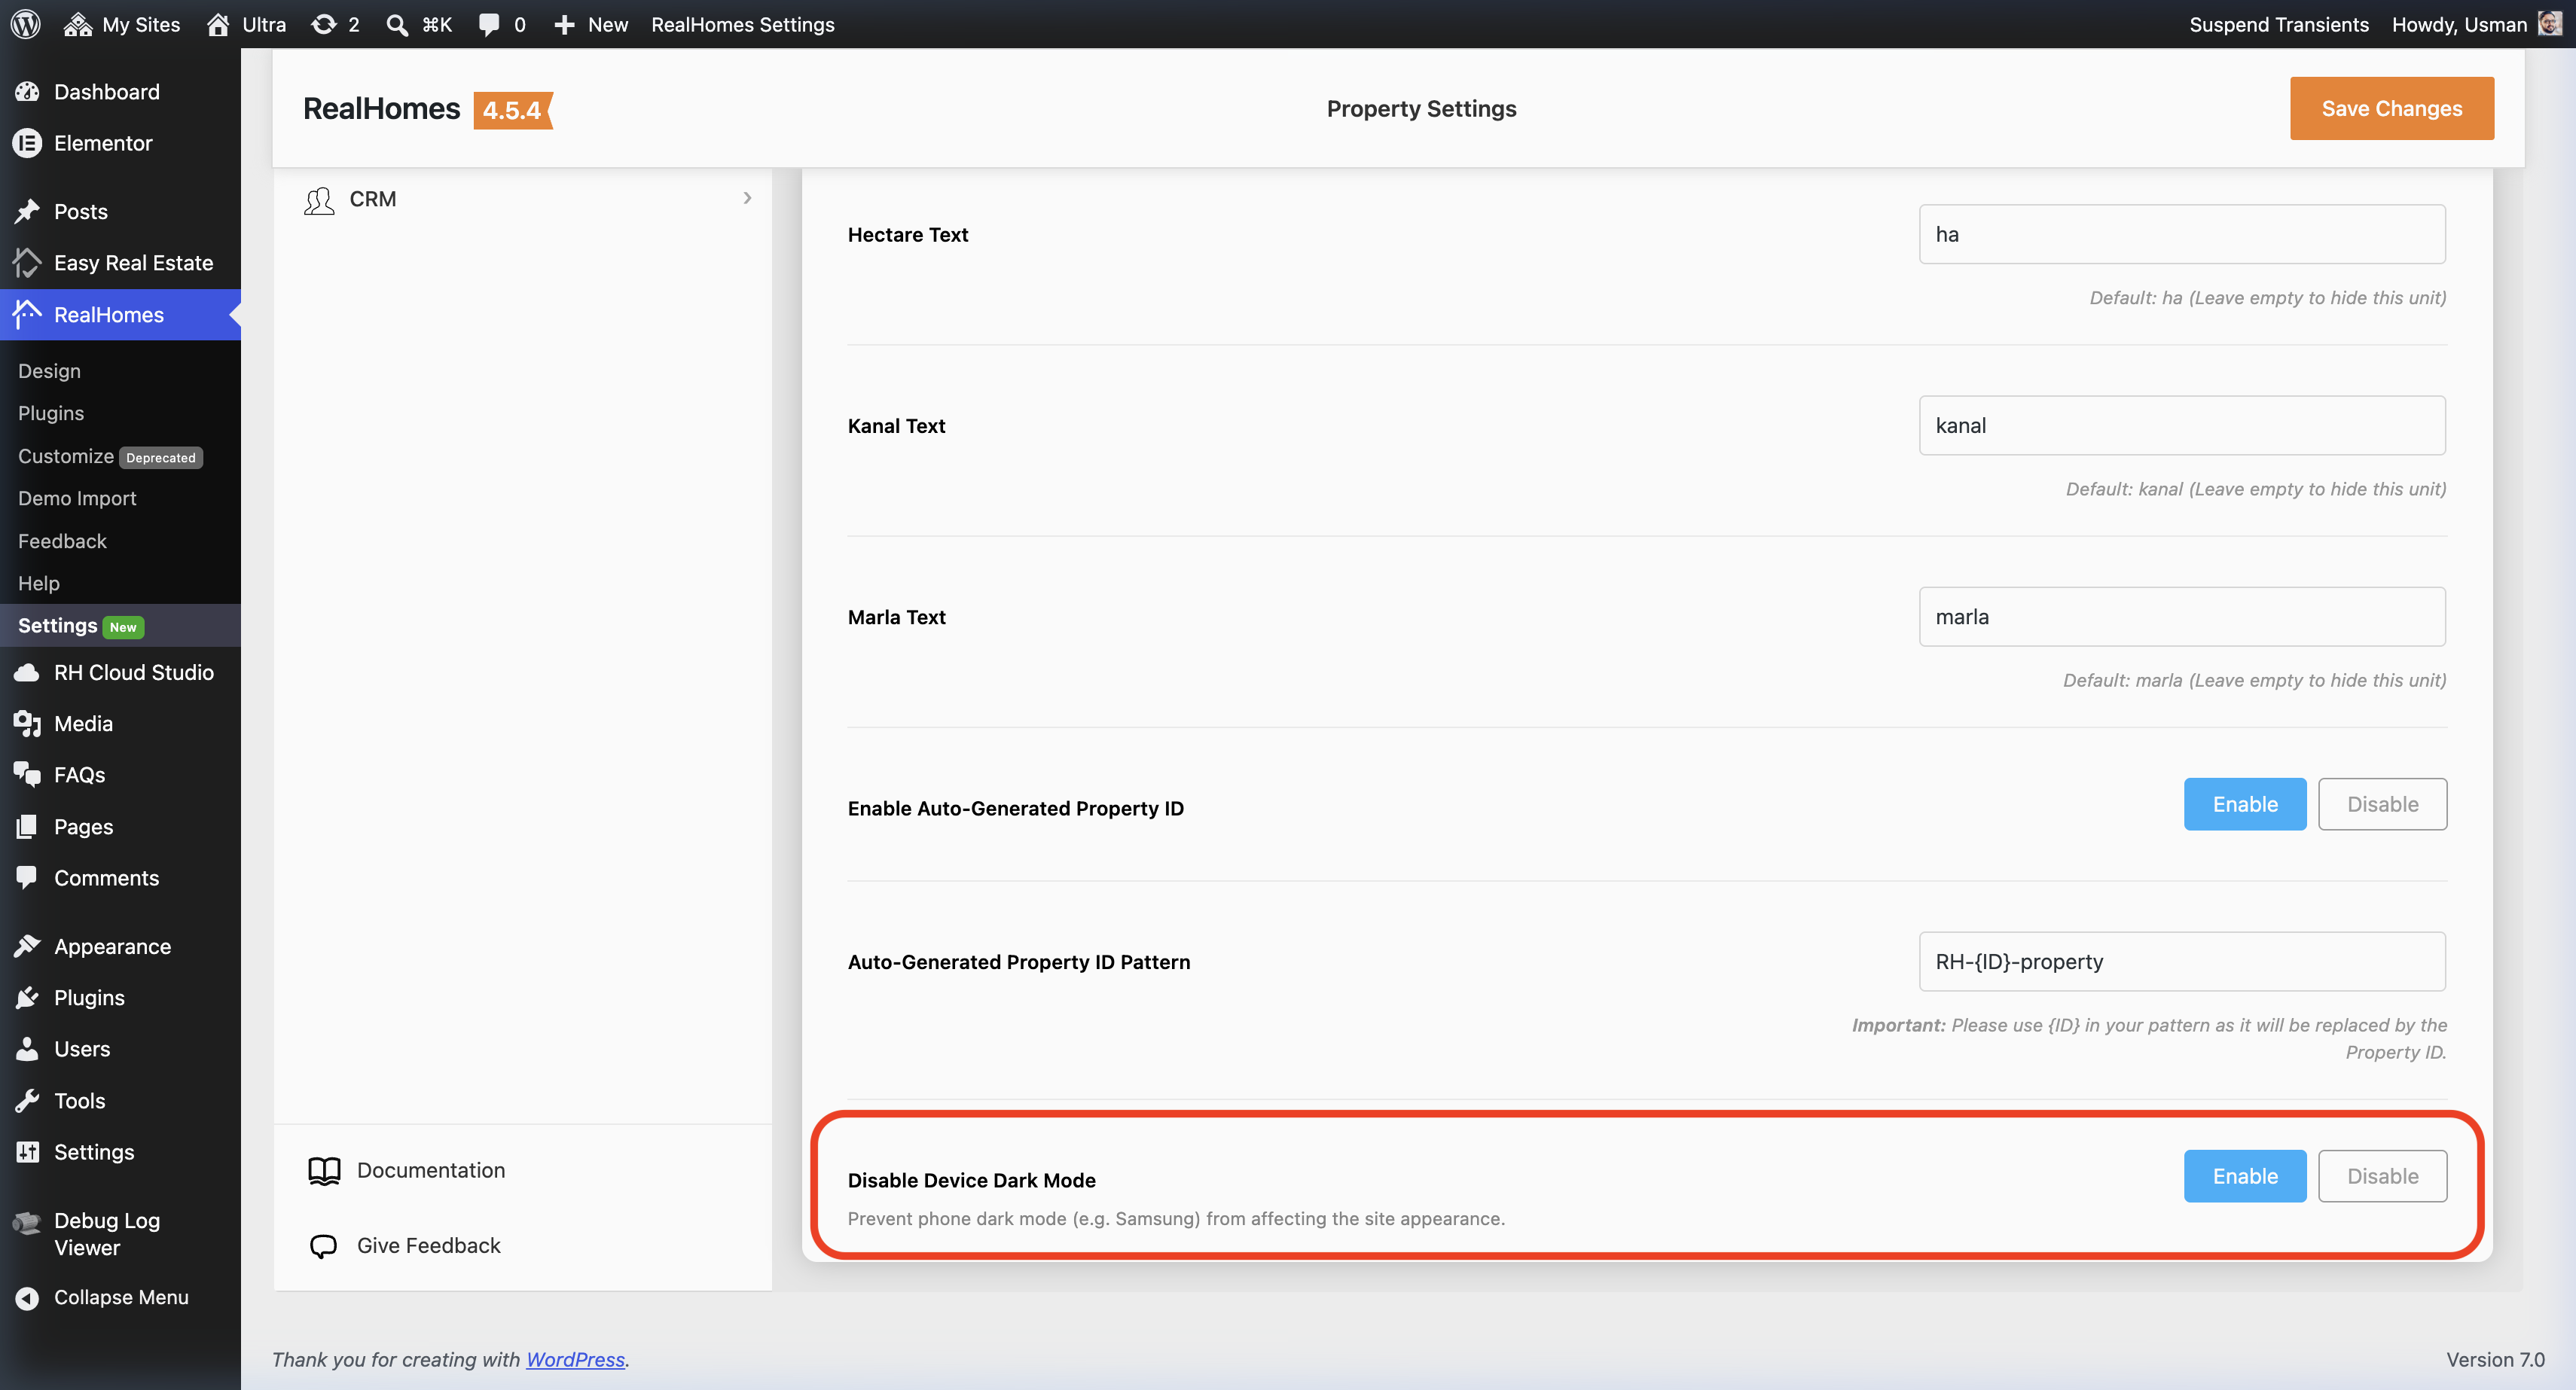Open Howdy, Usman account menu
Screen dimensions: 2576x1390
coord(2476,24)
